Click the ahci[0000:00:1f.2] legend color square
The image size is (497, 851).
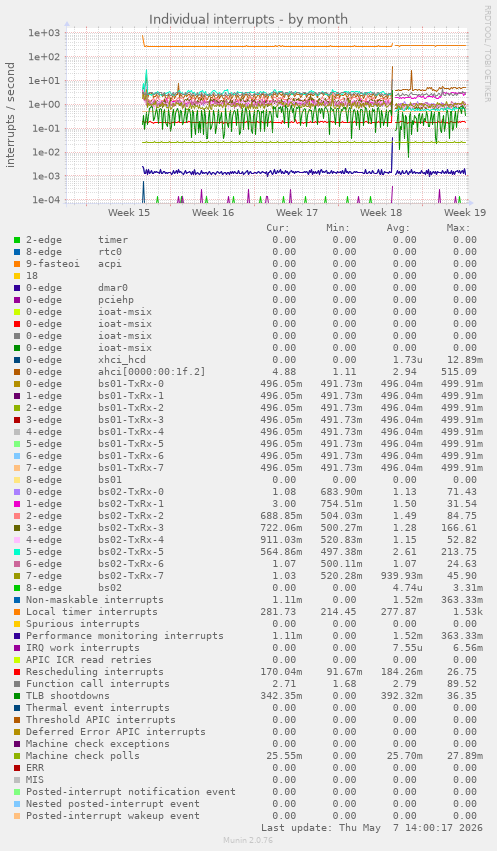(17, 372)
